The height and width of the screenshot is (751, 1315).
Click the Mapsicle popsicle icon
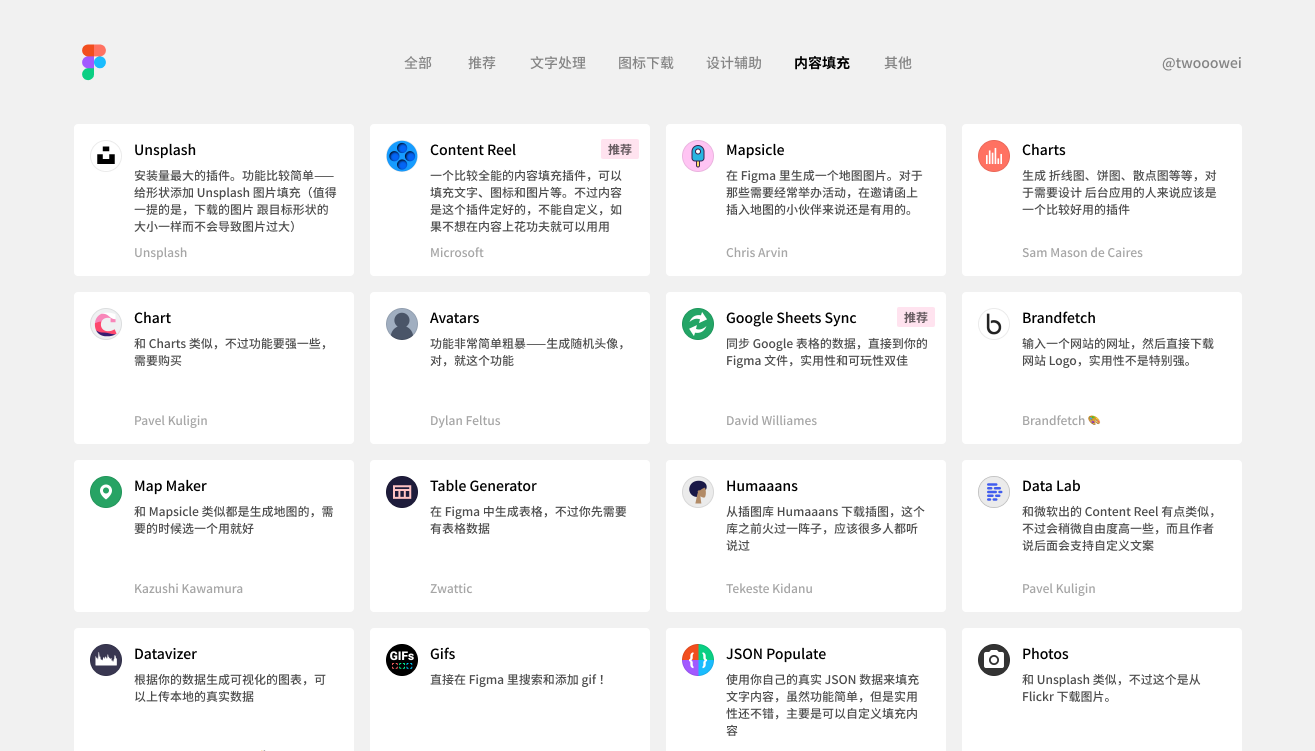698,156
